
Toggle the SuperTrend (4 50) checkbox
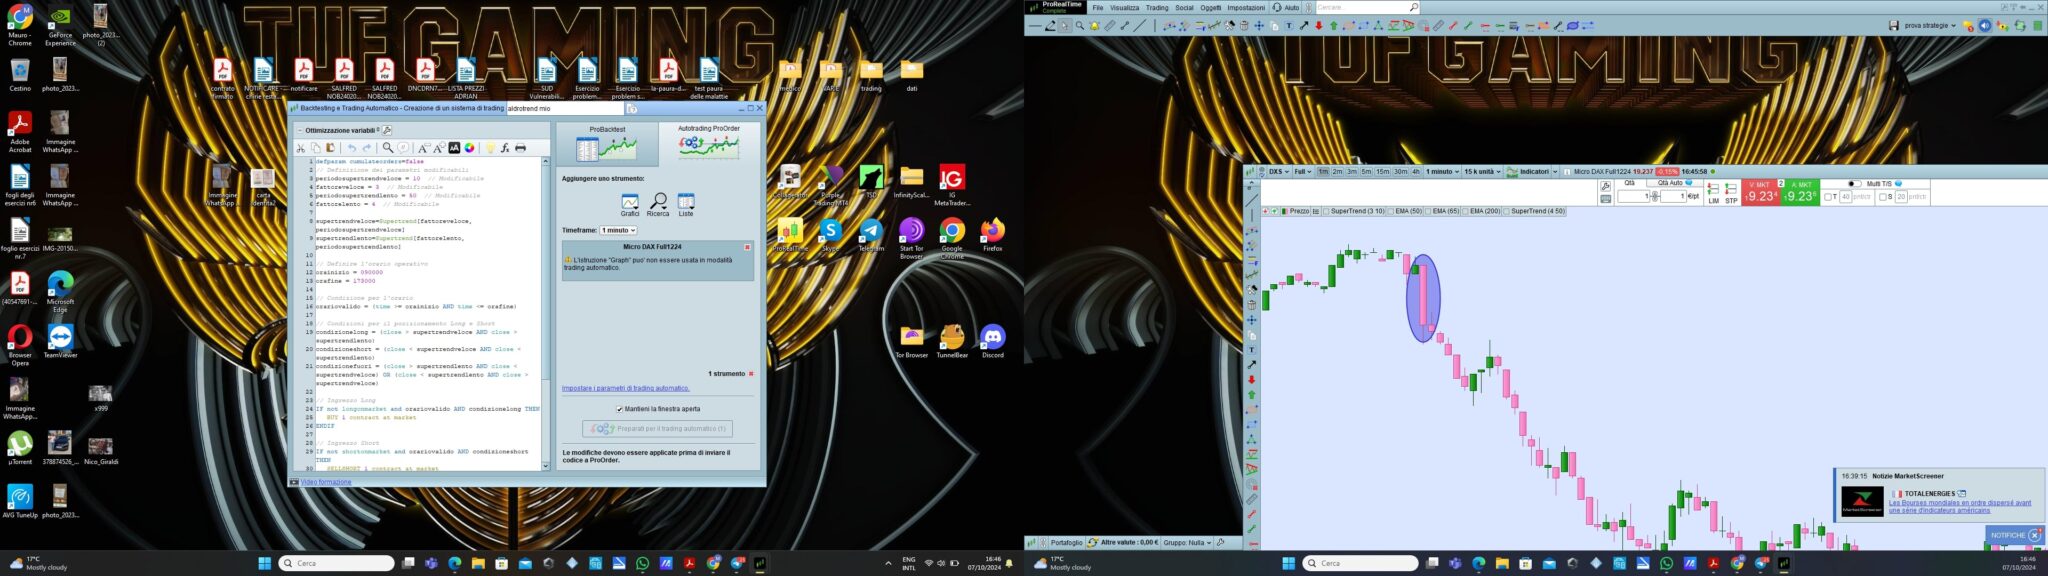tap(1506, 211)
